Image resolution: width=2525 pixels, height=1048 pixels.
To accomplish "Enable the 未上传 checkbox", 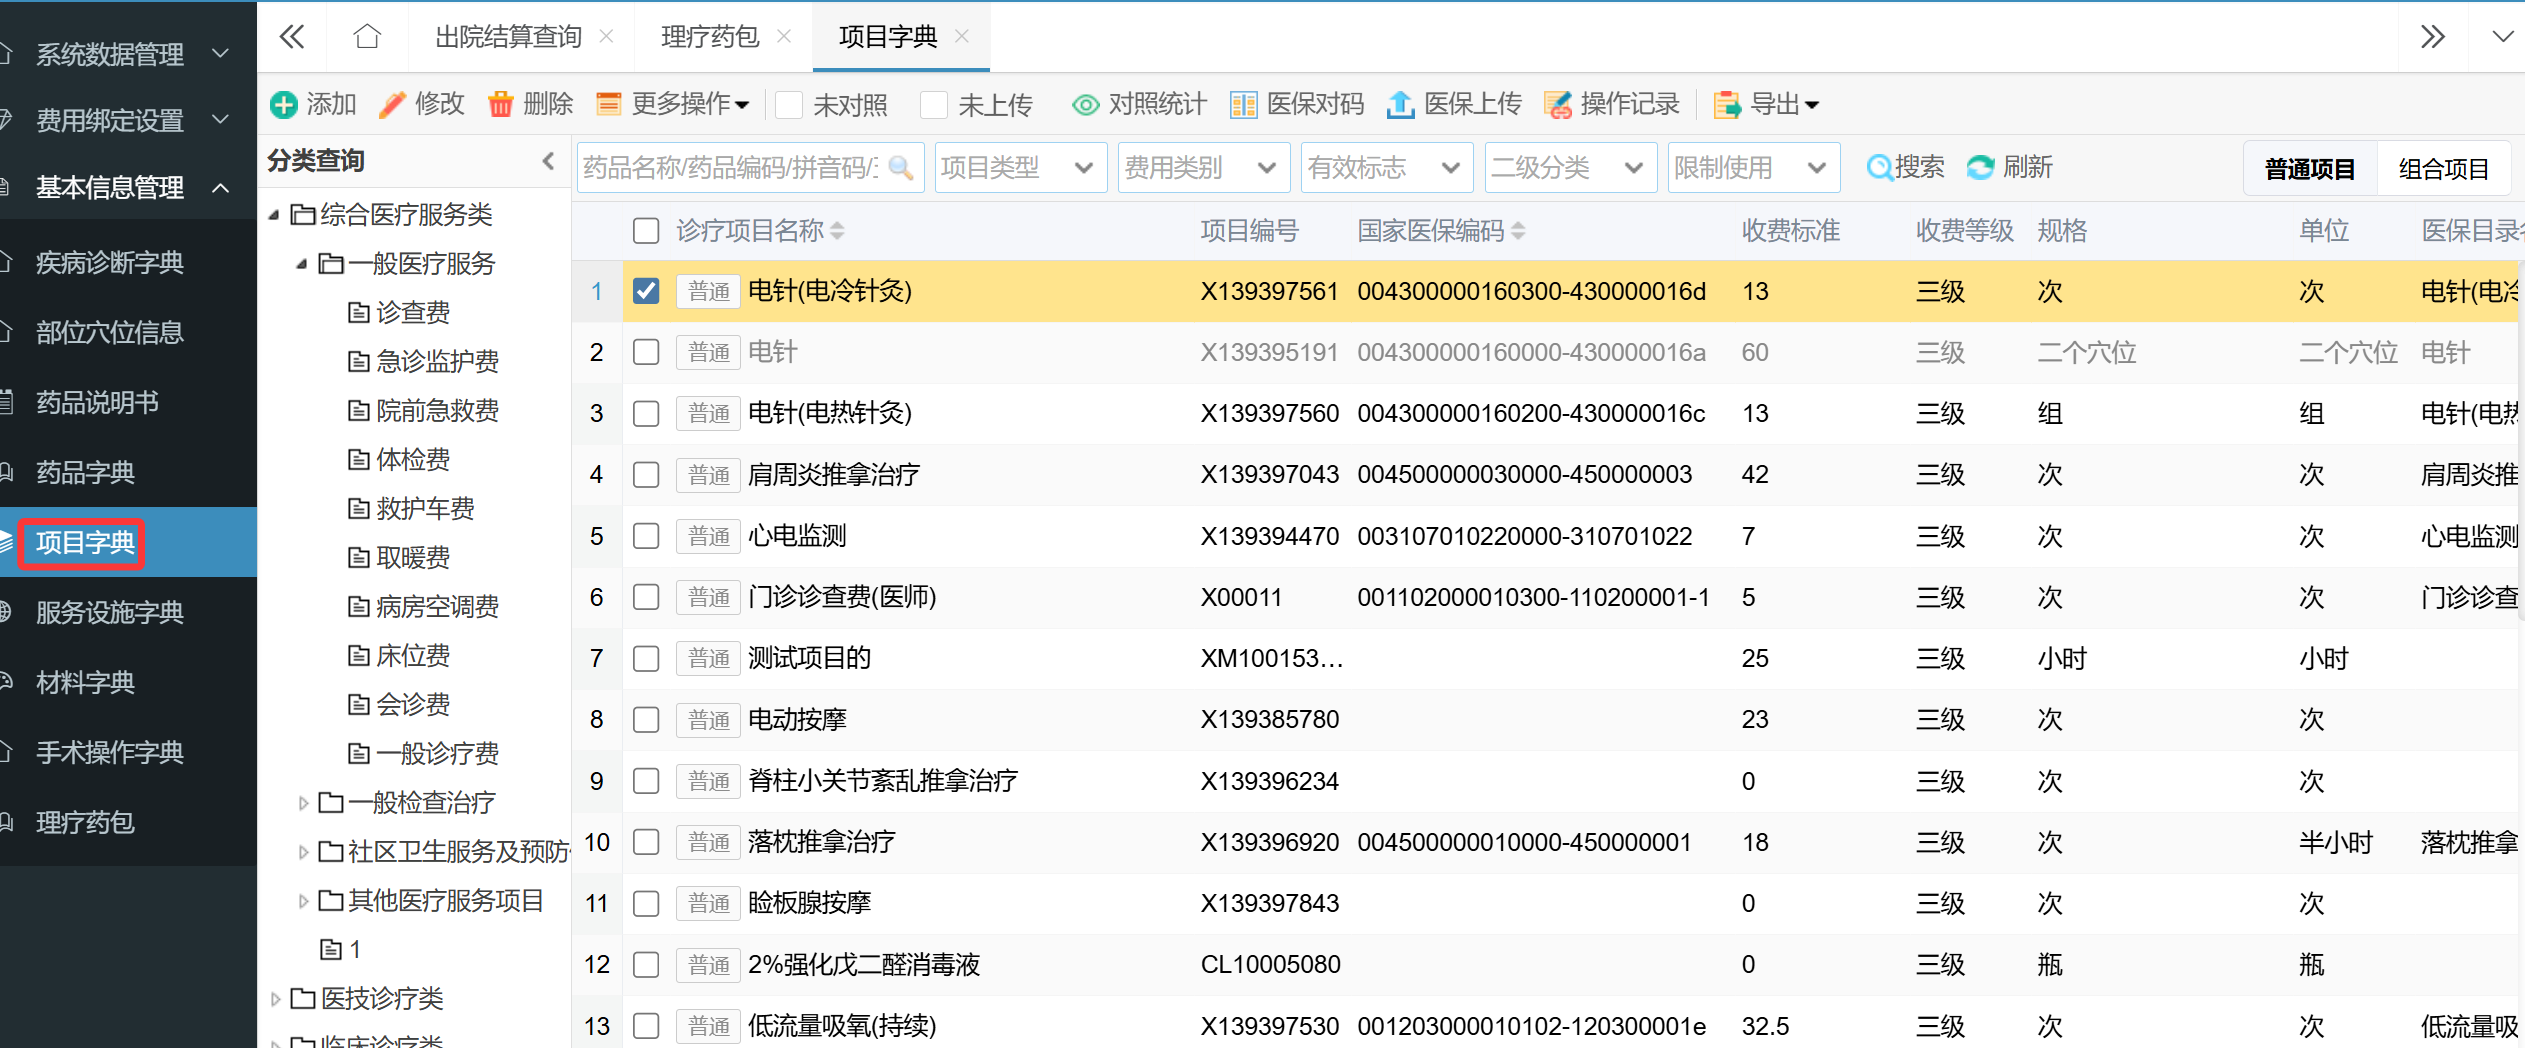I will pyautogui.click(x=933, y=105).
